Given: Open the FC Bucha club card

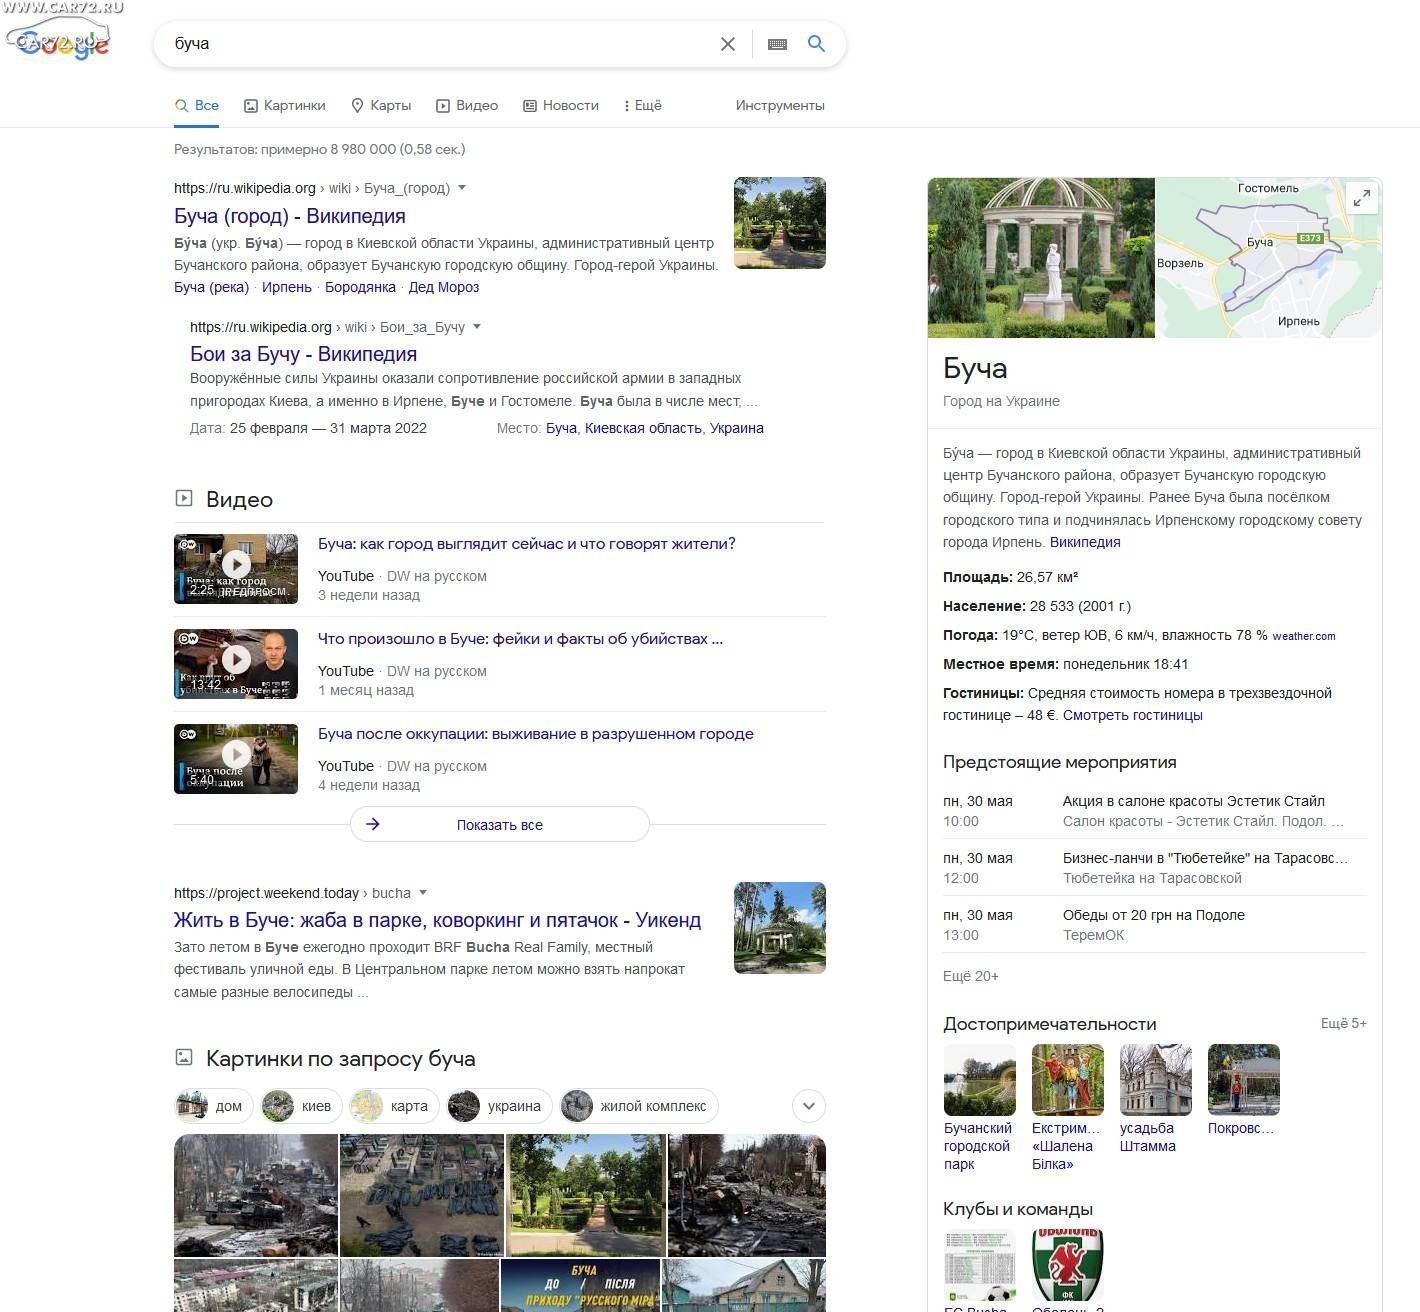Looking at the screenshot, I should click(980, 1270).
